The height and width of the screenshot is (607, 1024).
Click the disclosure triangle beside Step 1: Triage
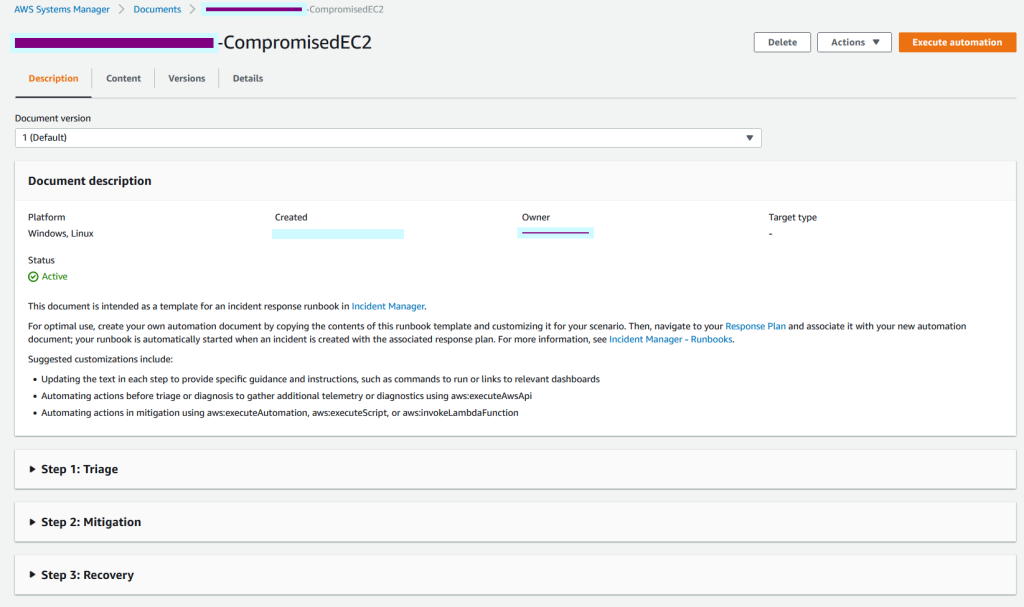(31, 468)
